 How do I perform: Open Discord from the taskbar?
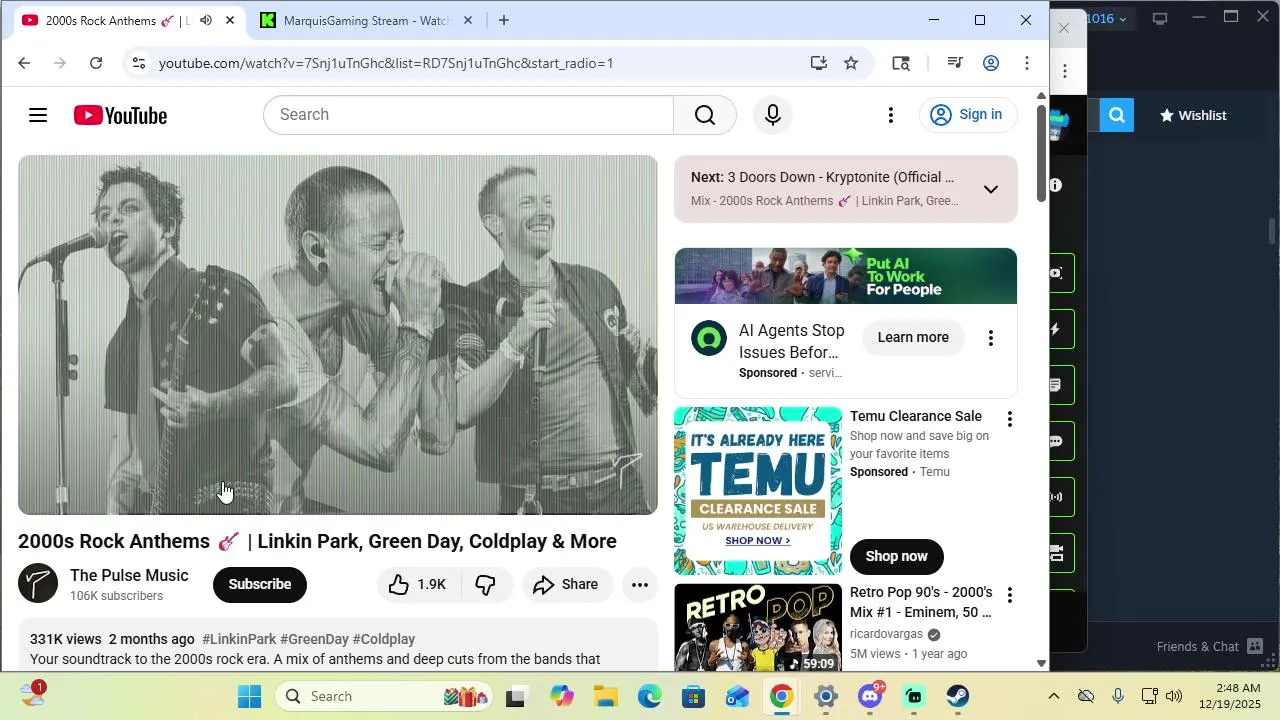(x=870, y=697)
